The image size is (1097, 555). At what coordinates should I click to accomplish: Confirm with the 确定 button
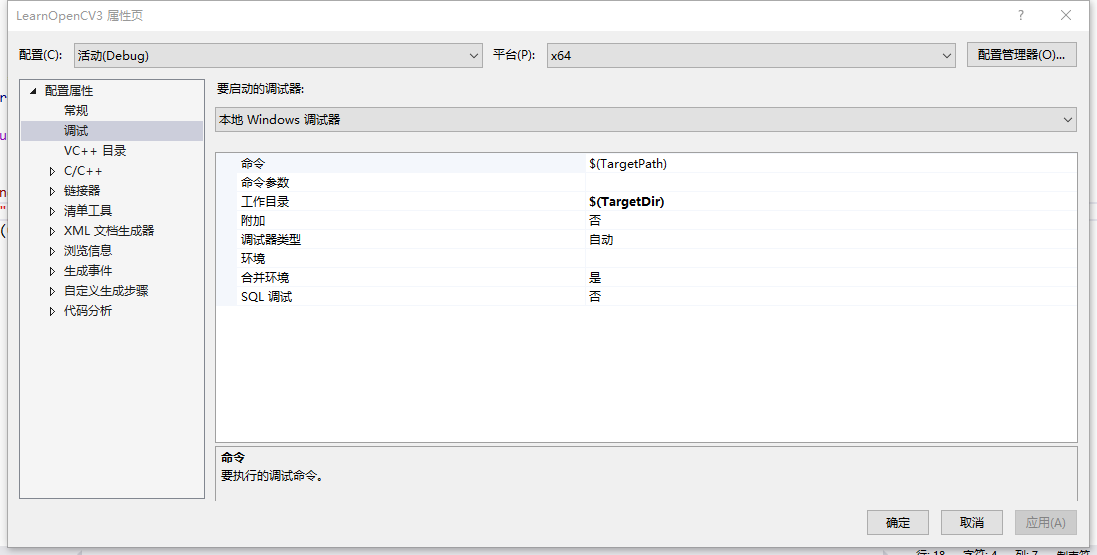(x=898, y=522)
